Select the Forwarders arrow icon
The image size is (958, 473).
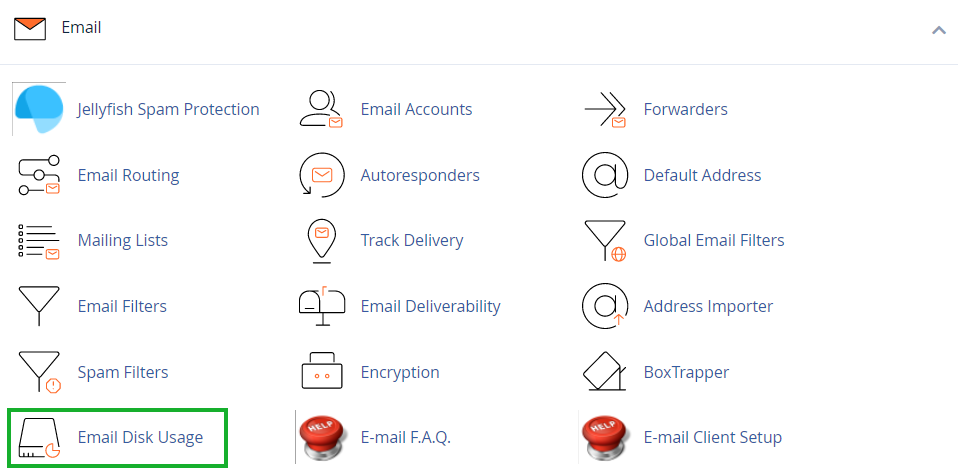[x=605, y=110]
